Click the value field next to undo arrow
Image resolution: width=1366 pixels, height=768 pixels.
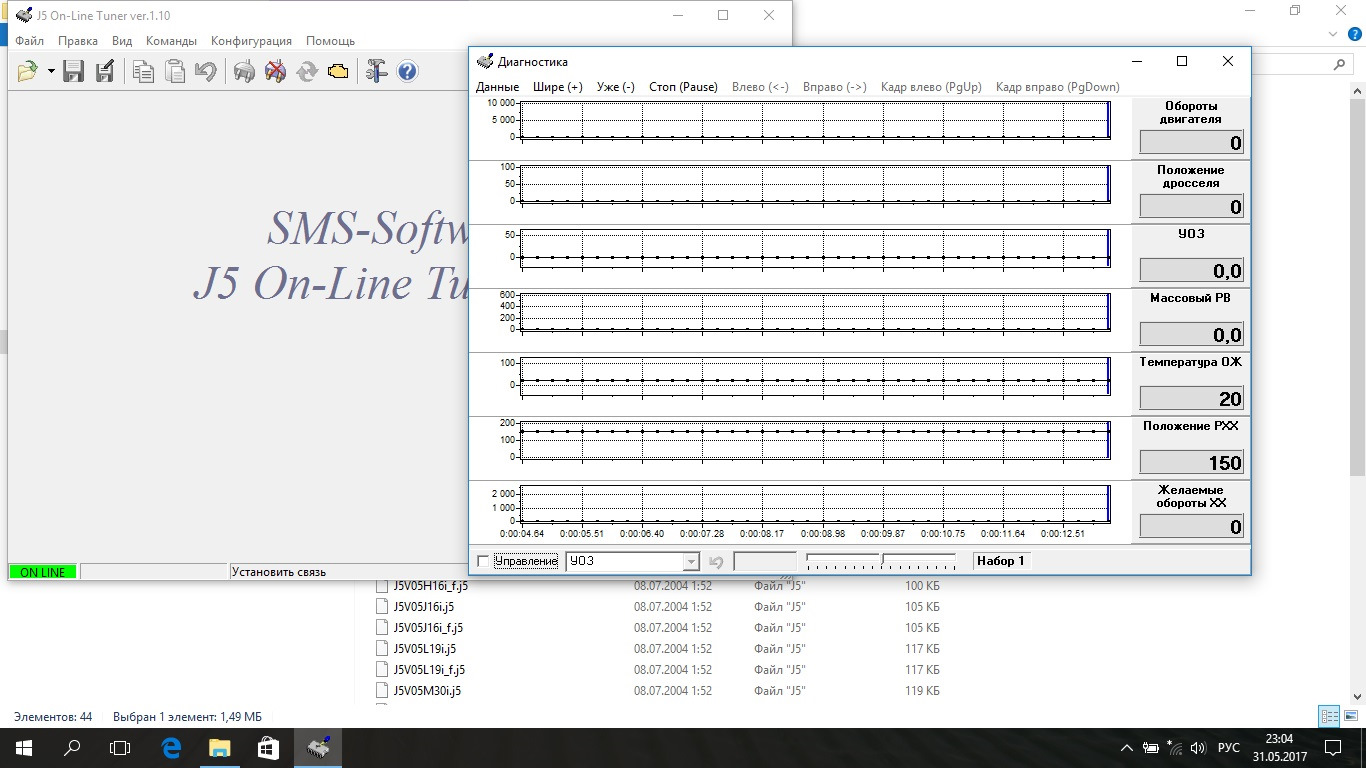pyautogui.click(x=765, y=562)
